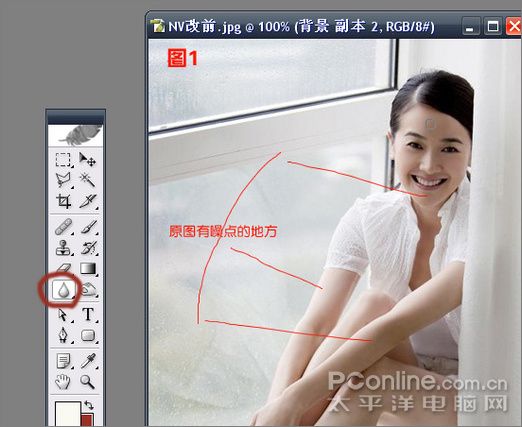Select the History Brush tool
The image size is (522, 427).
click(x=89, y=248)
